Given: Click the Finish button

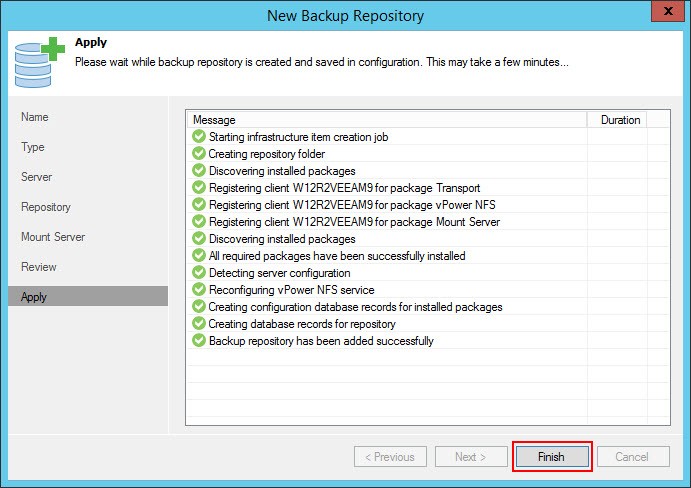Looking at the screenshot, I should pyautogui.click(x=552, y=457).
